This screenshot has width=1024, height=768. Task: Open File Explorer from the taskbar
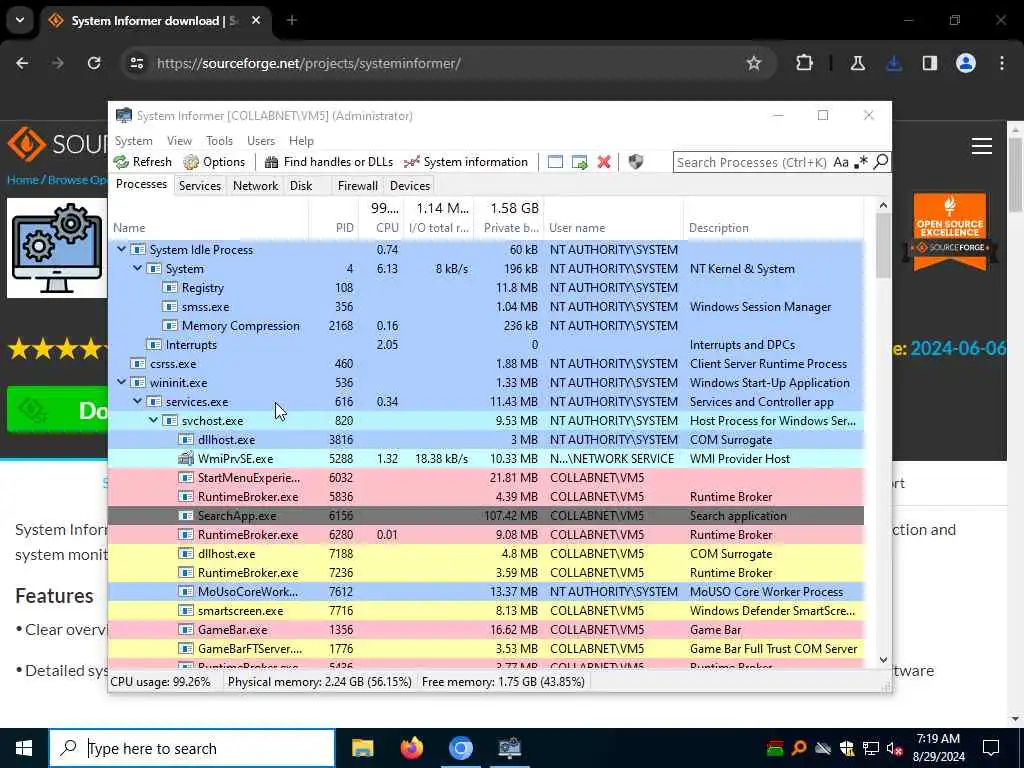tap(362, 748)
